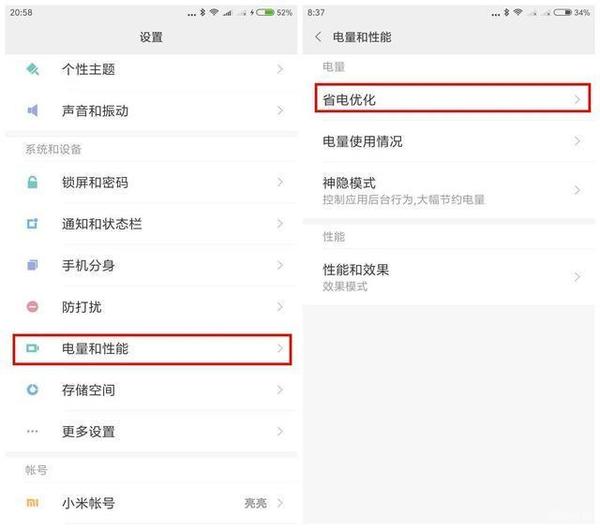Open the 神隐模式 entry
600x529 pixels.
pos(448,190)
